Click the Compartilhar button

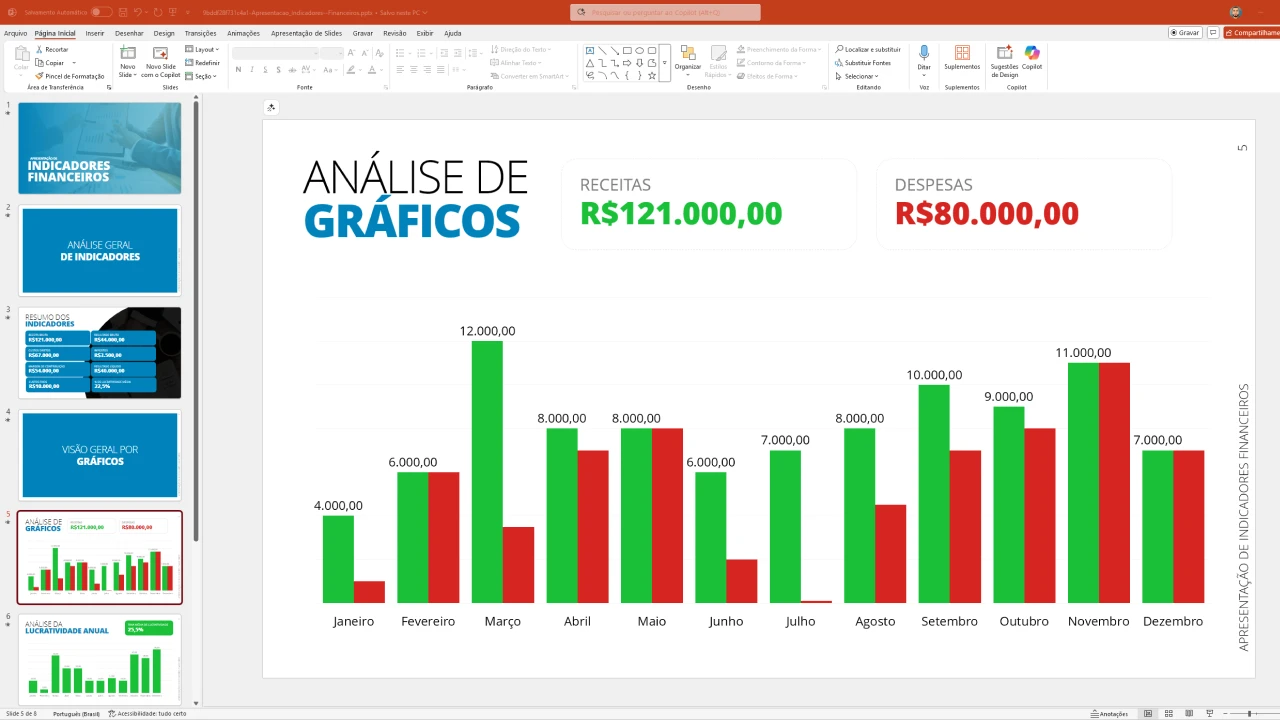click(x=1252, y=33)
